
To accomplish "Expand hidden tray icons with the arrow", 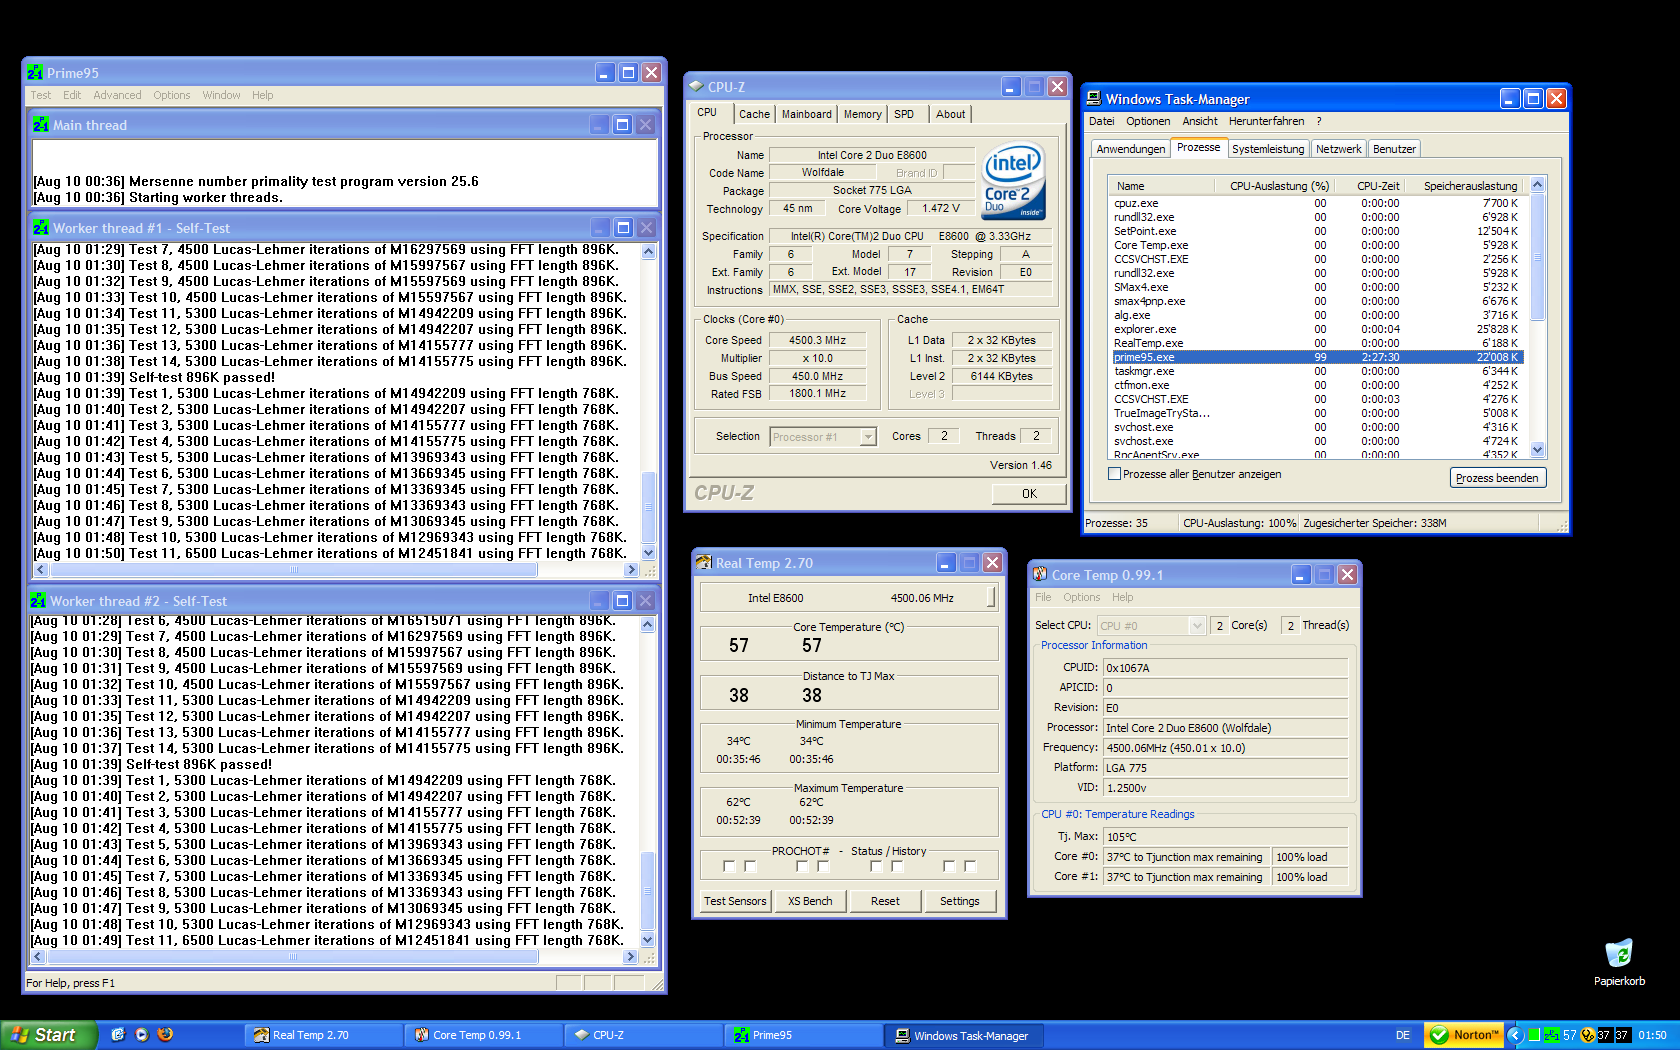I will coord(1515,1035).
